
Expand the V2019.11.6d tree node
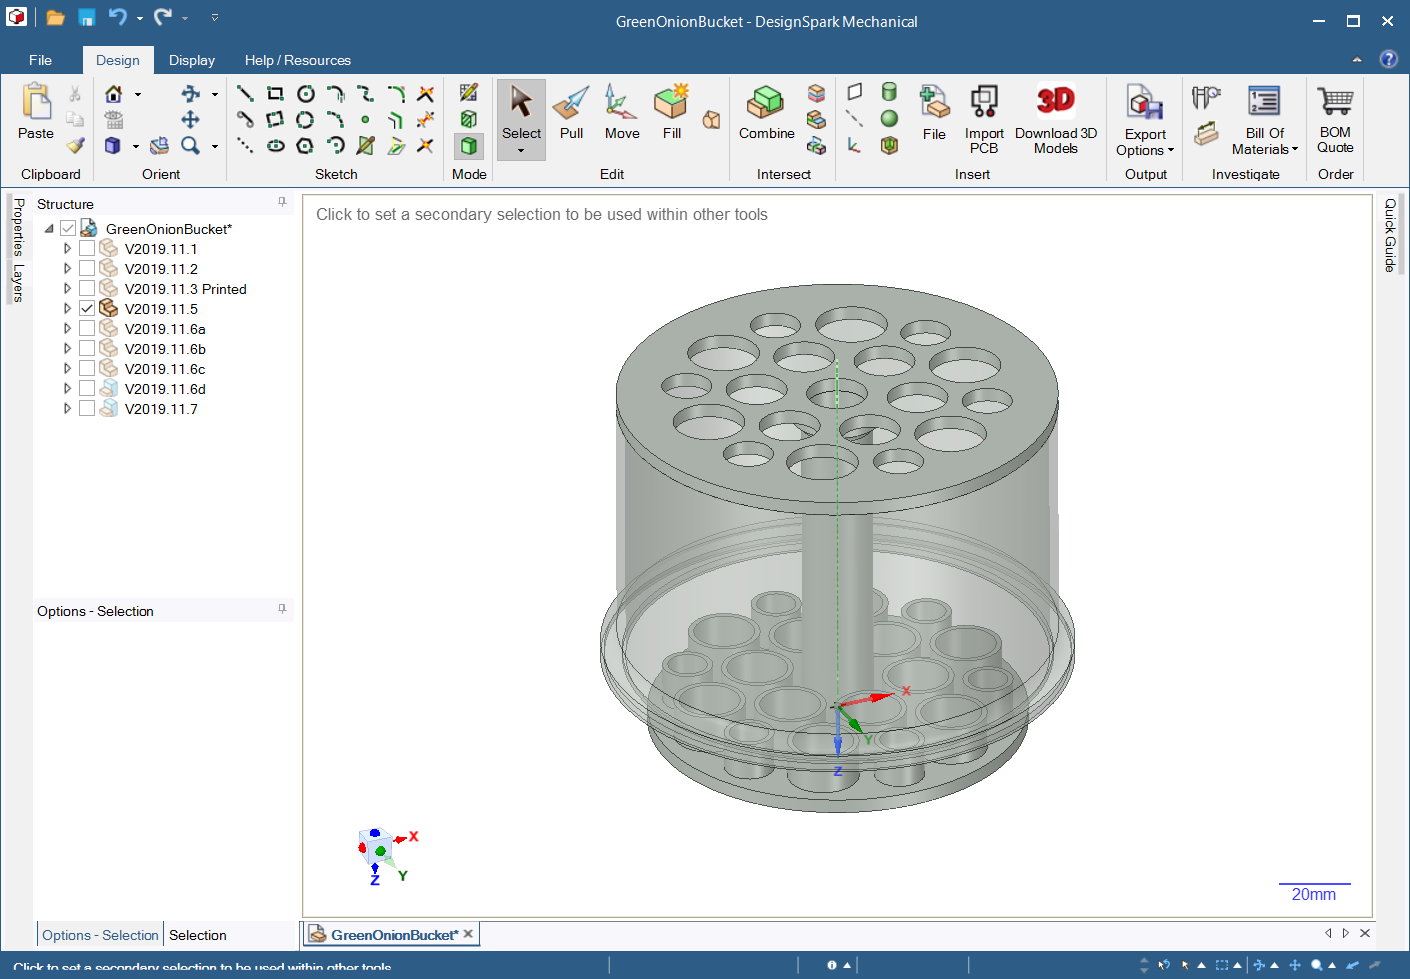67,388
